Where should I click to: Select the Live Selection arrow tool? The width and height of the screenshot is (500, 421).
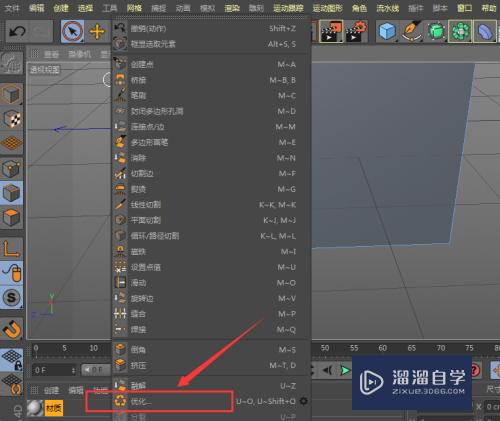pos(72,32)
